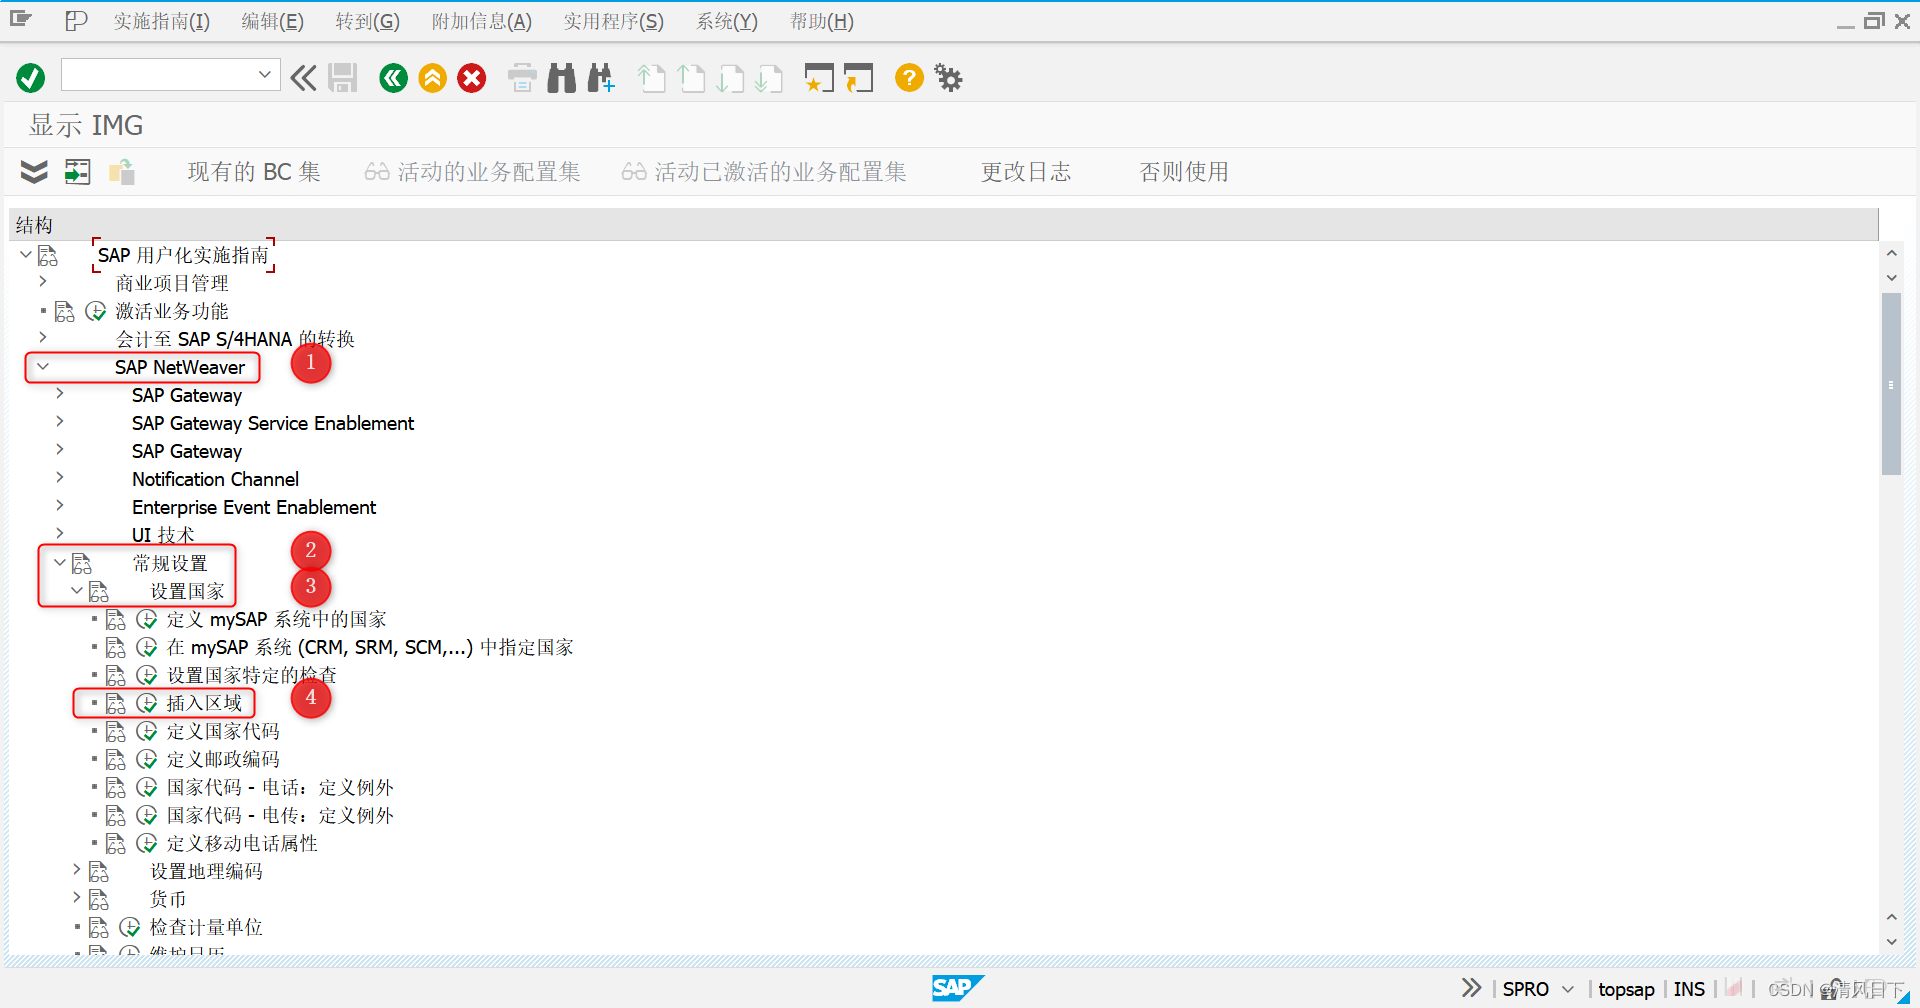Click the 现有的 BC 集 button
The width and height of the screenshot is (1920, 1008).
tap(254, 172)
